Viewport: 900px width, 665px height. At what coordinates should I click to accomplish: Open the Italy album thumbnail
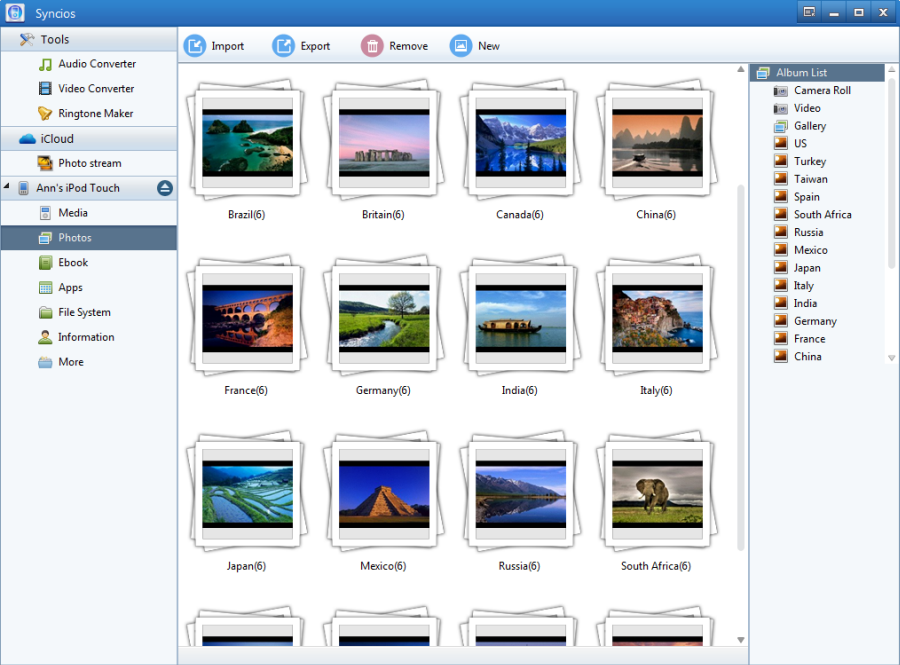(x=657, y=317)
